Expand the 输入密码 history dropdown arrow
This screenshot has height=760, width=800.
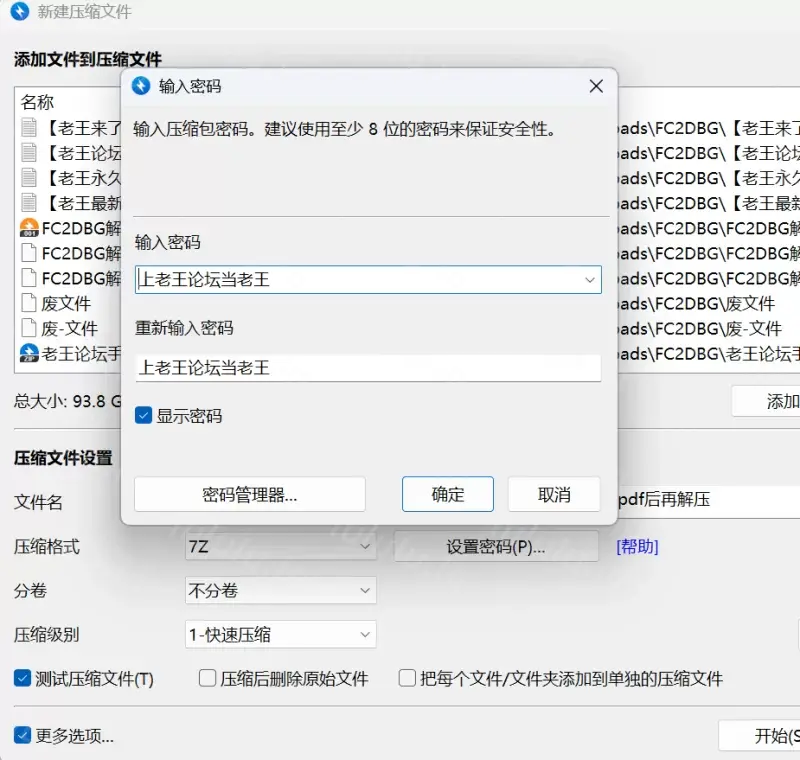590,280
